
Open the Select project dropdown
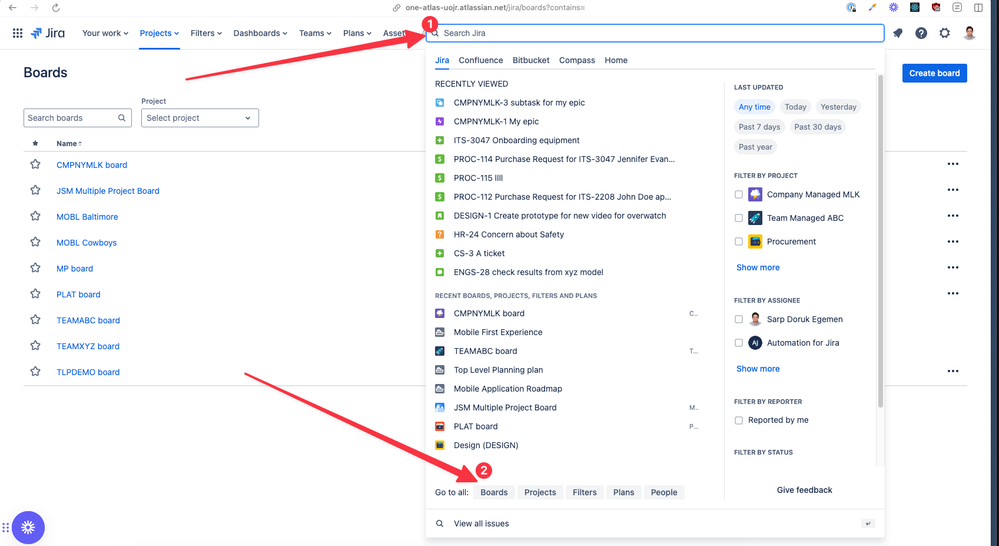pyautogui.click(x=199, y=118)
